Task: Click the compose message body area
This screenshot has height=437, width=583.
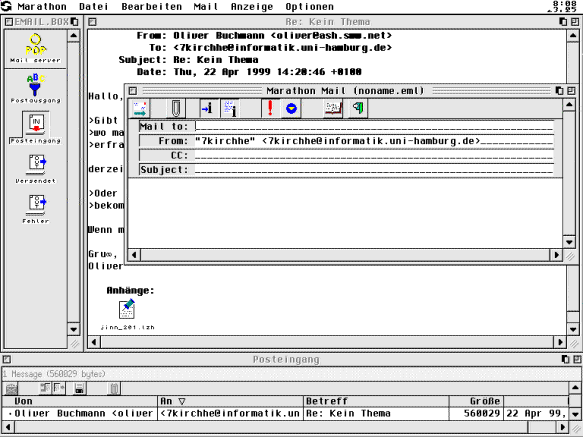Action: [x=345, y=213]
